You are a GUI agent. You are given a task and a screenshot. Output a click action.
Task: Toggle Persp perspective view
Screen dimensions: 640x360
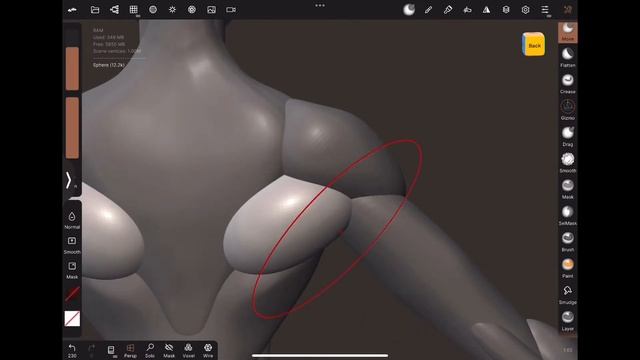(130, 351)
